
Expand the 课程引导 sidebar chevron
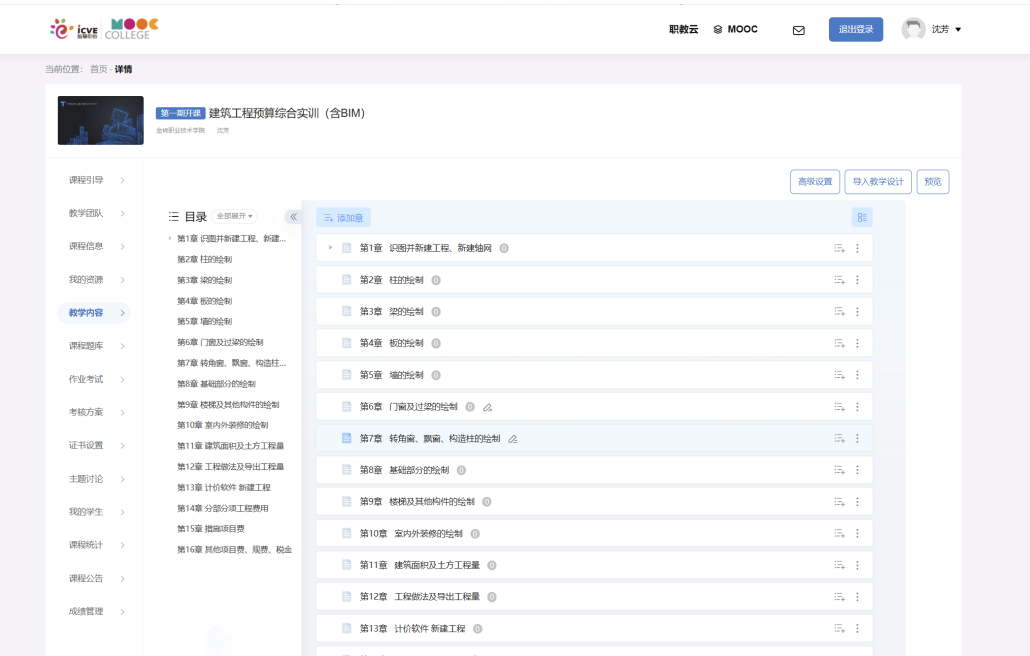tap(123, 181)
